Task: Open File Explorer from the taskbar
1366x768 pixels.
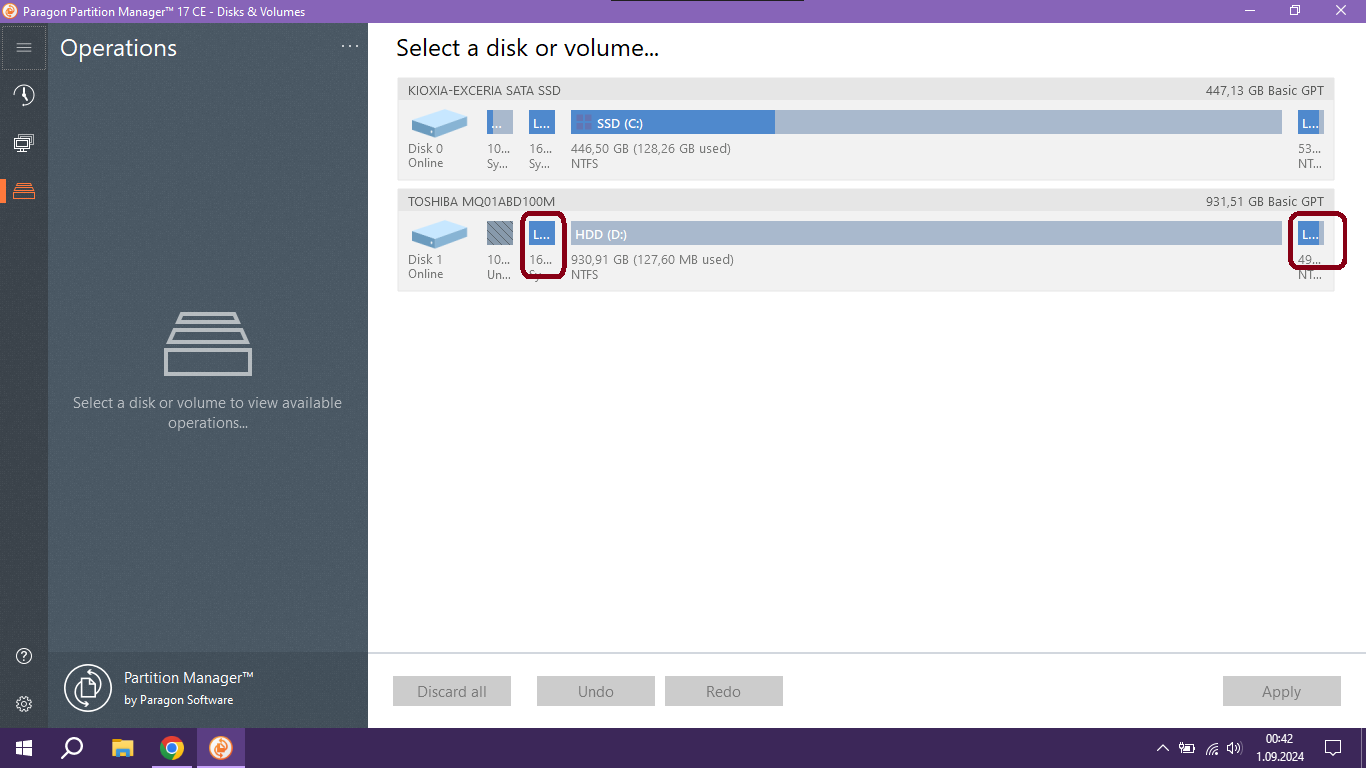Action: point(122,748)
